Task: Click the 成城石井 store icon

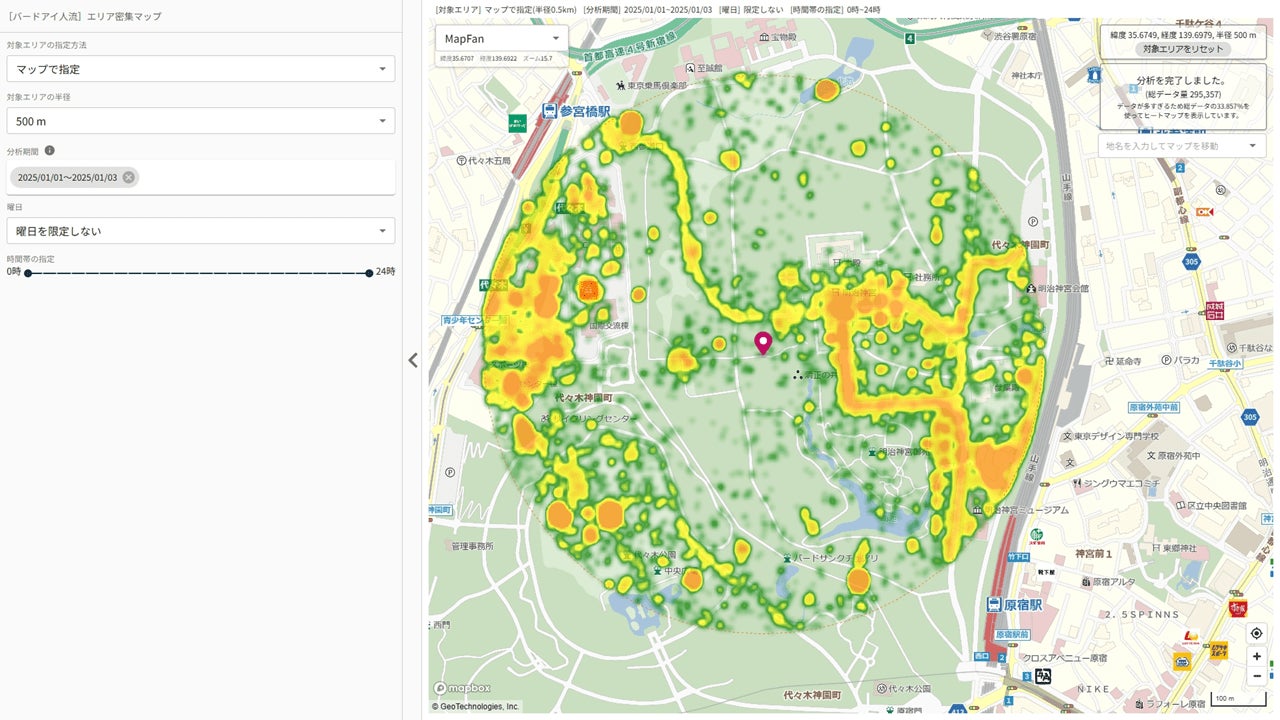Action: [x=1215, y=309]
